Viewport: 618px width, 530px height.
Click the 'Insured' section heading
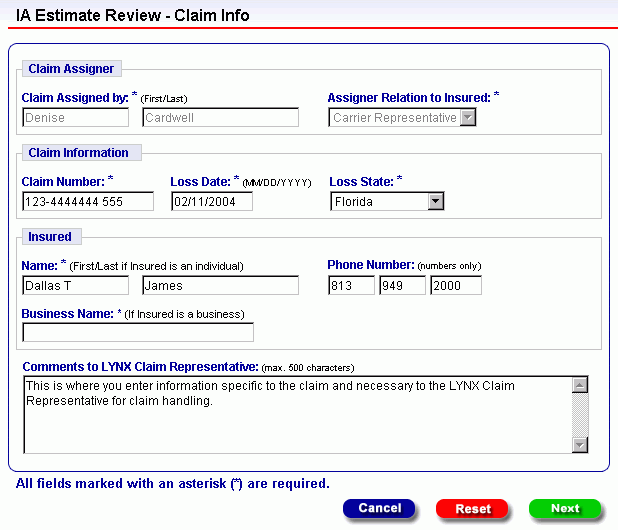50,236
